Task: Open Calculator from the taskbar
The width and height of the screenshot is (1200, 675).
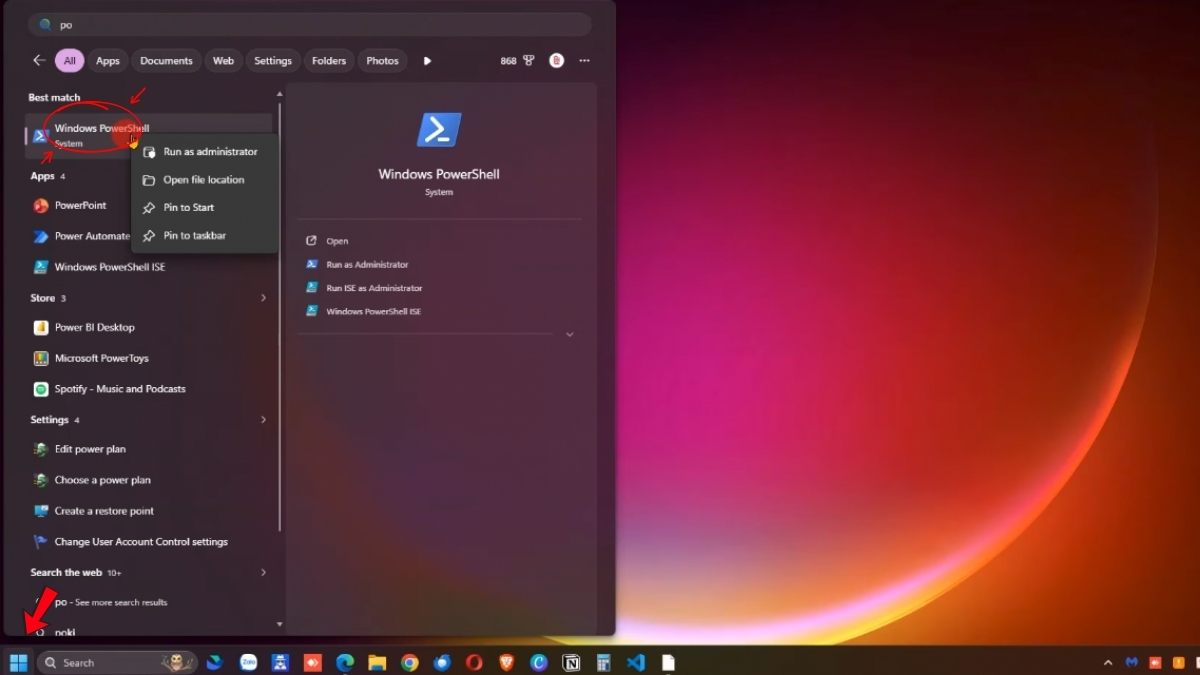Action: (603, 662)
